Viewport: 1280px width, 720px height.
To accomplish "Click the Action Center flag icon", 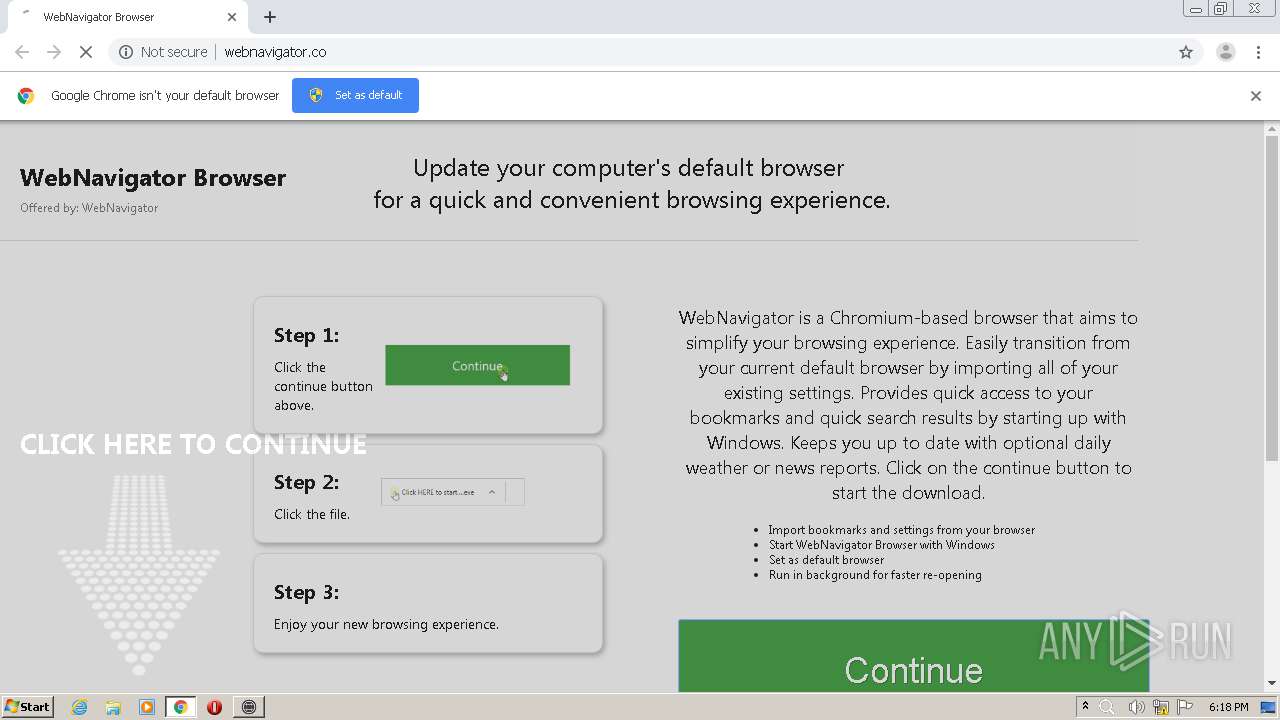I will point(1185,707).
